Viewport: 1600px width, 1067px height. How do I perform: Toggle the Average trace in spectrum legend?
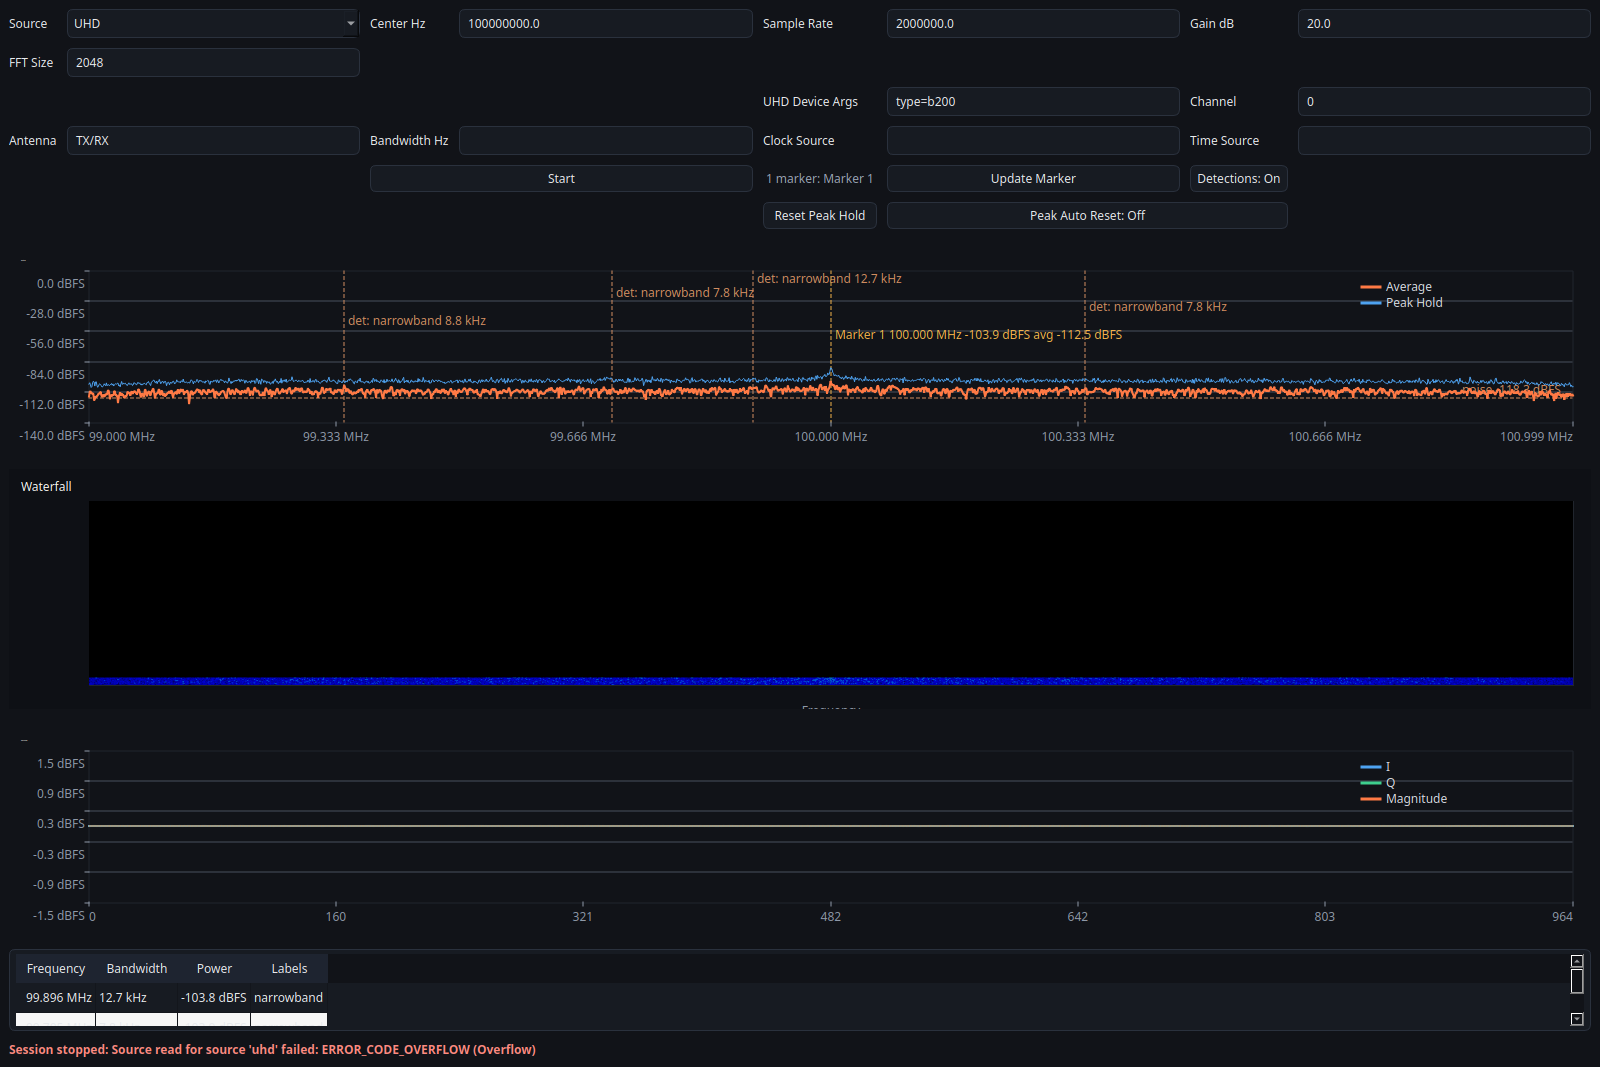1407,286
